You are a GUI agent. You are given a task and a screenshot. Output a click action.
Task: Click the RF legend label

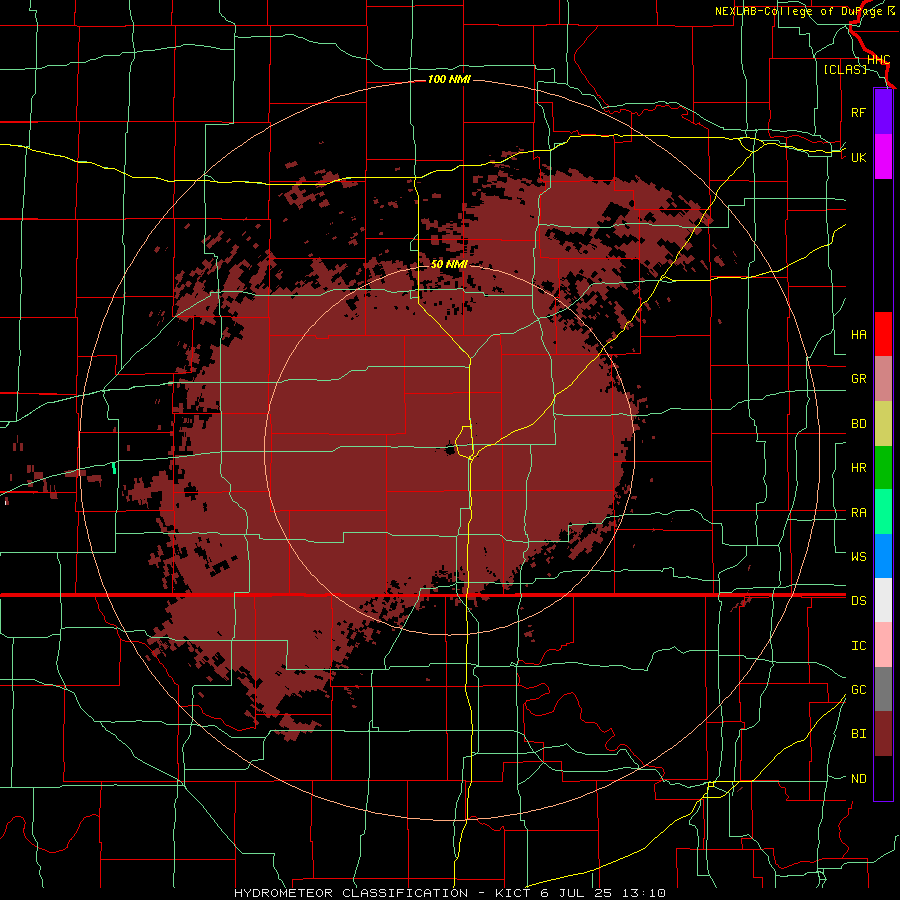(x=858, y=112)
